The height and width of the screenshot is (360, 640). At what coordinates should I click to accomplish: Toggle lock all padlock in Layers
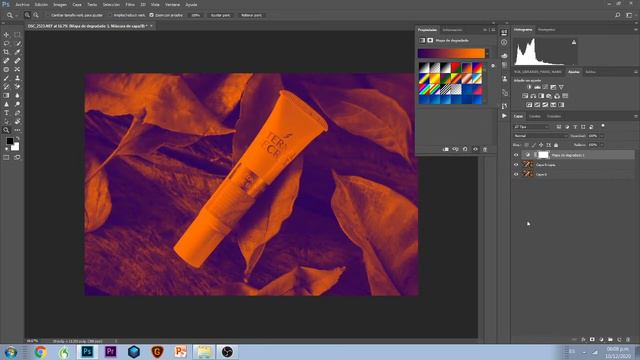pos(556,145)
